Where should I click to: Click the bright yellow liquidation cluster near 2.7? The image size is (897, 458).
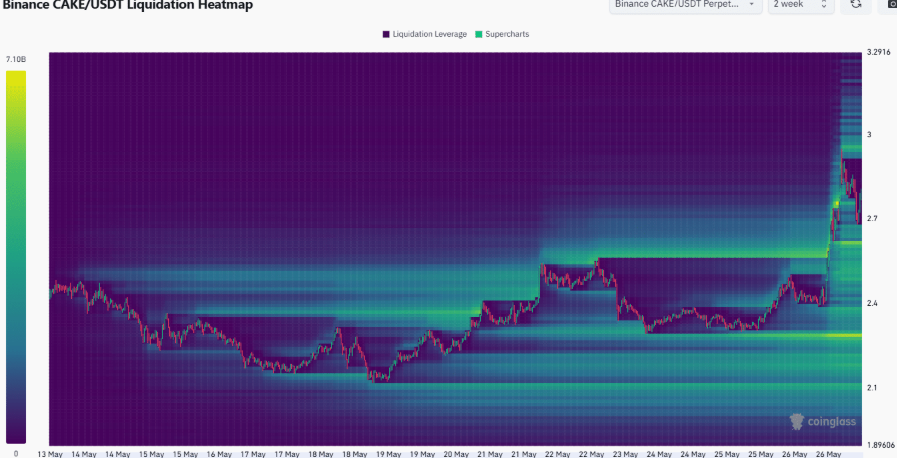(x=837, y=204)
